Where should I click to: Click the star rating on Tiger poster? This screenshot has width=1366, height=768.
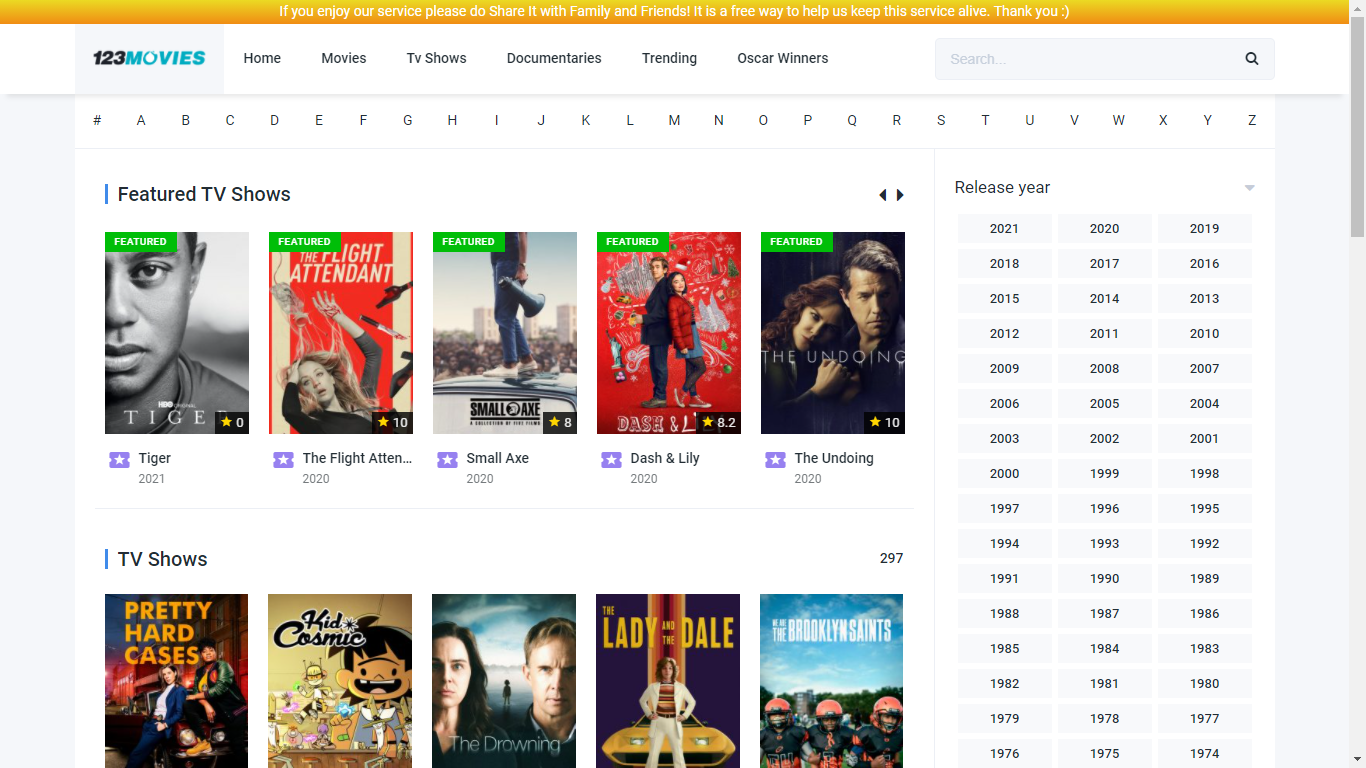232,422
